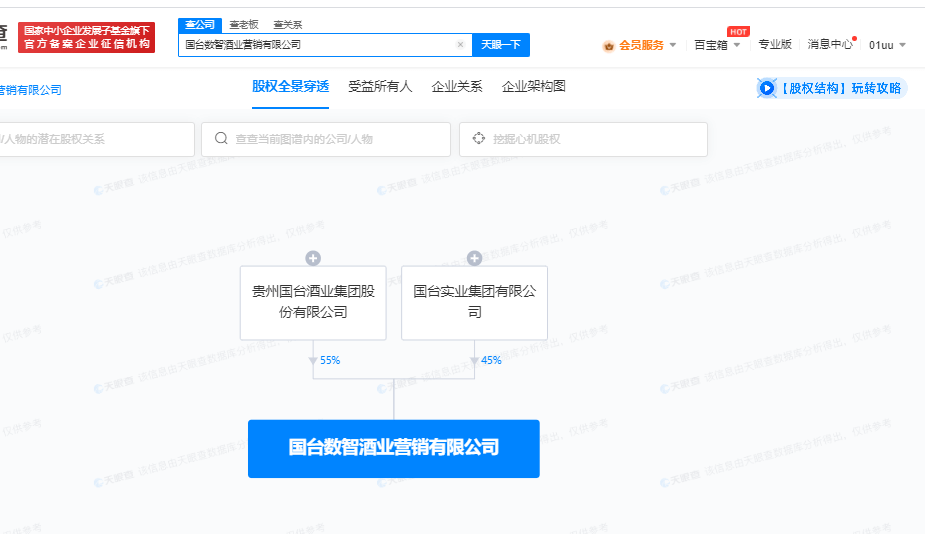Expand shareholders above 国台实业集团有限公司
Image resolution: width=925 pixels, height=534 pixels.
click(474, 258)
